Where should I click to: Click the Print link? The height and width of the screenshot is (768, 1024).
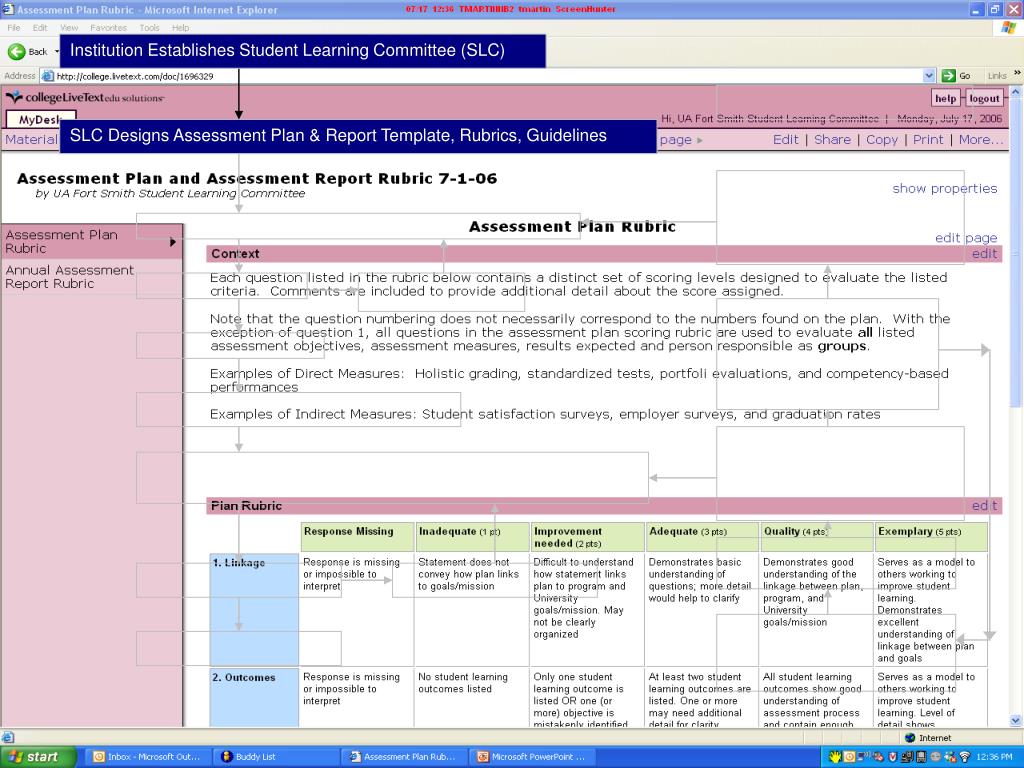point(928,140)
